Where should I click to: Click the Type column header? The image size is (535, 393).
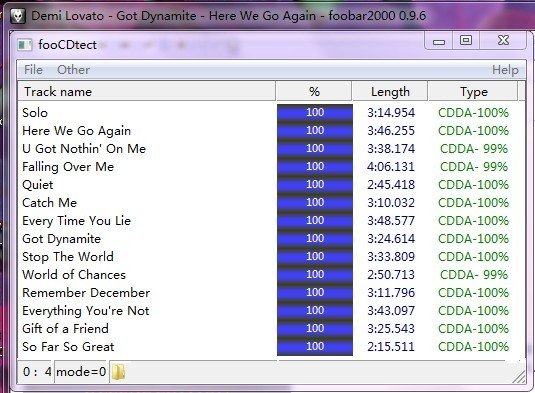473,91
